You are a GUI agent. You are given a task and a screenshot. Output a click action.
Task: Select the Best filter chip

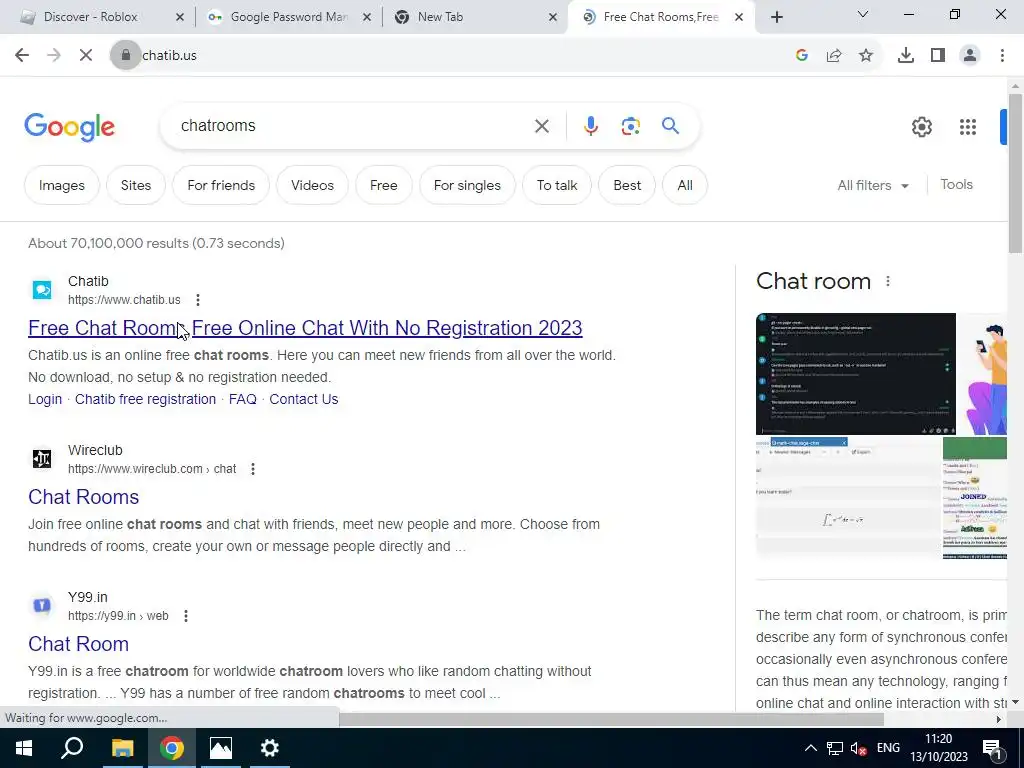627,185
